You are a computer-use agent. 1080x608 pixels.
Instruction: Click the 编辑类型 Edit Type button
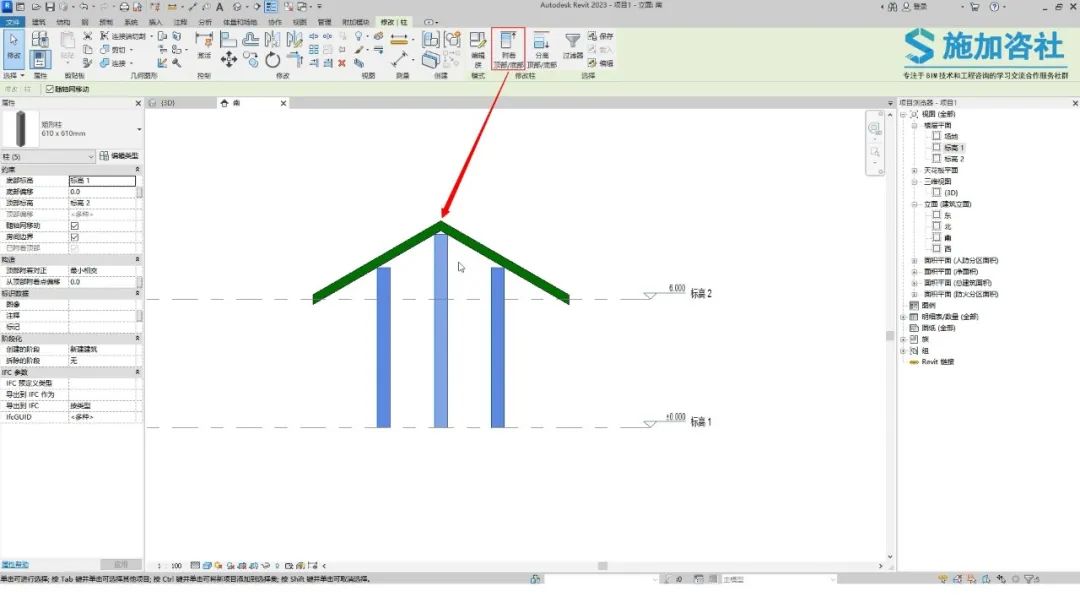click(119, 156)
